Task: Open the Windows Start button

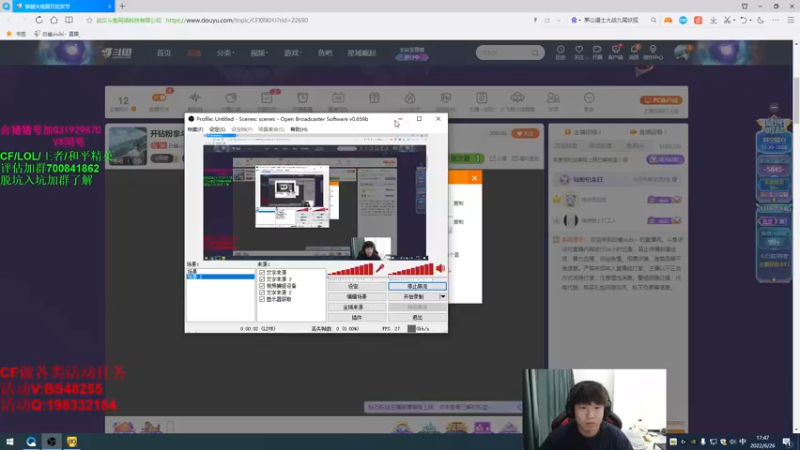Action: click(9, 441)
